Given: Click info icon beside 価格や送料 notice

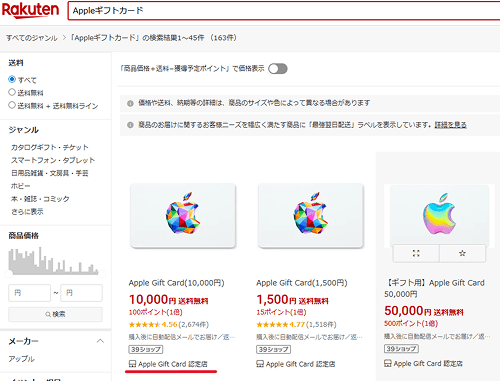Looking at the screenshot, I should tap(130, 103).
